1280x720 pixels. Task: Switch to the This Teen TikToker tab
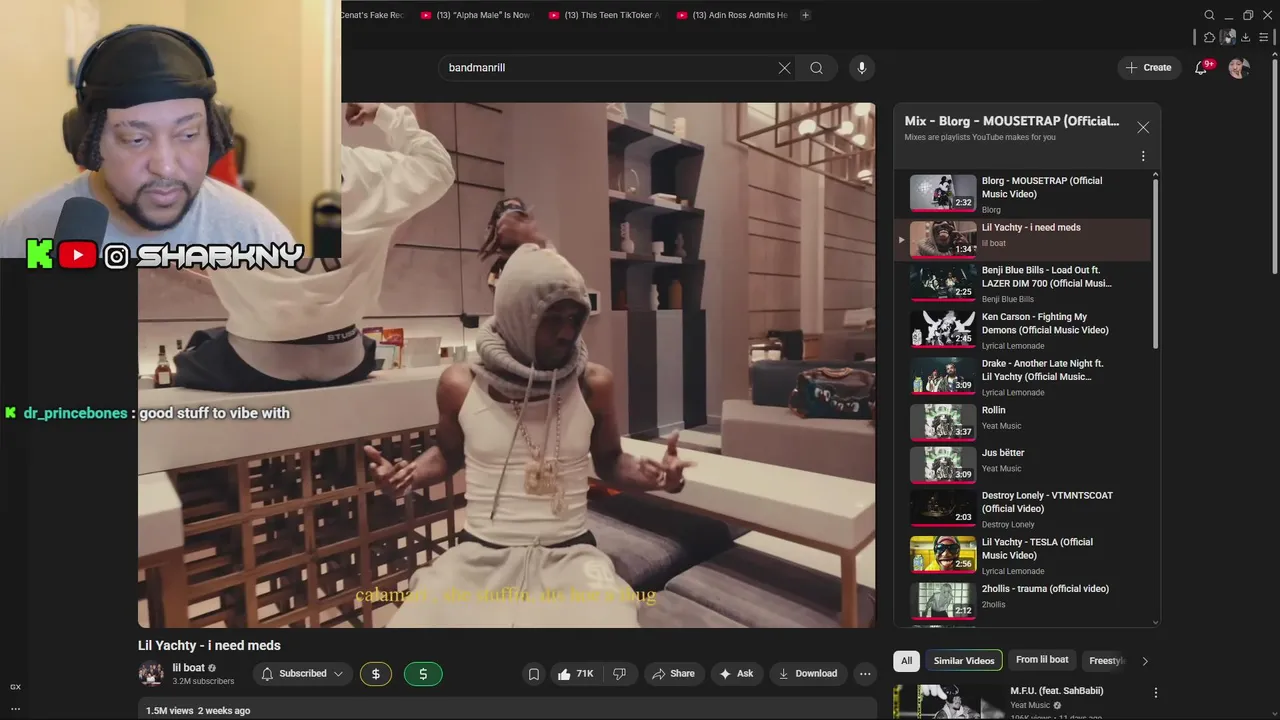coord(605,15)
